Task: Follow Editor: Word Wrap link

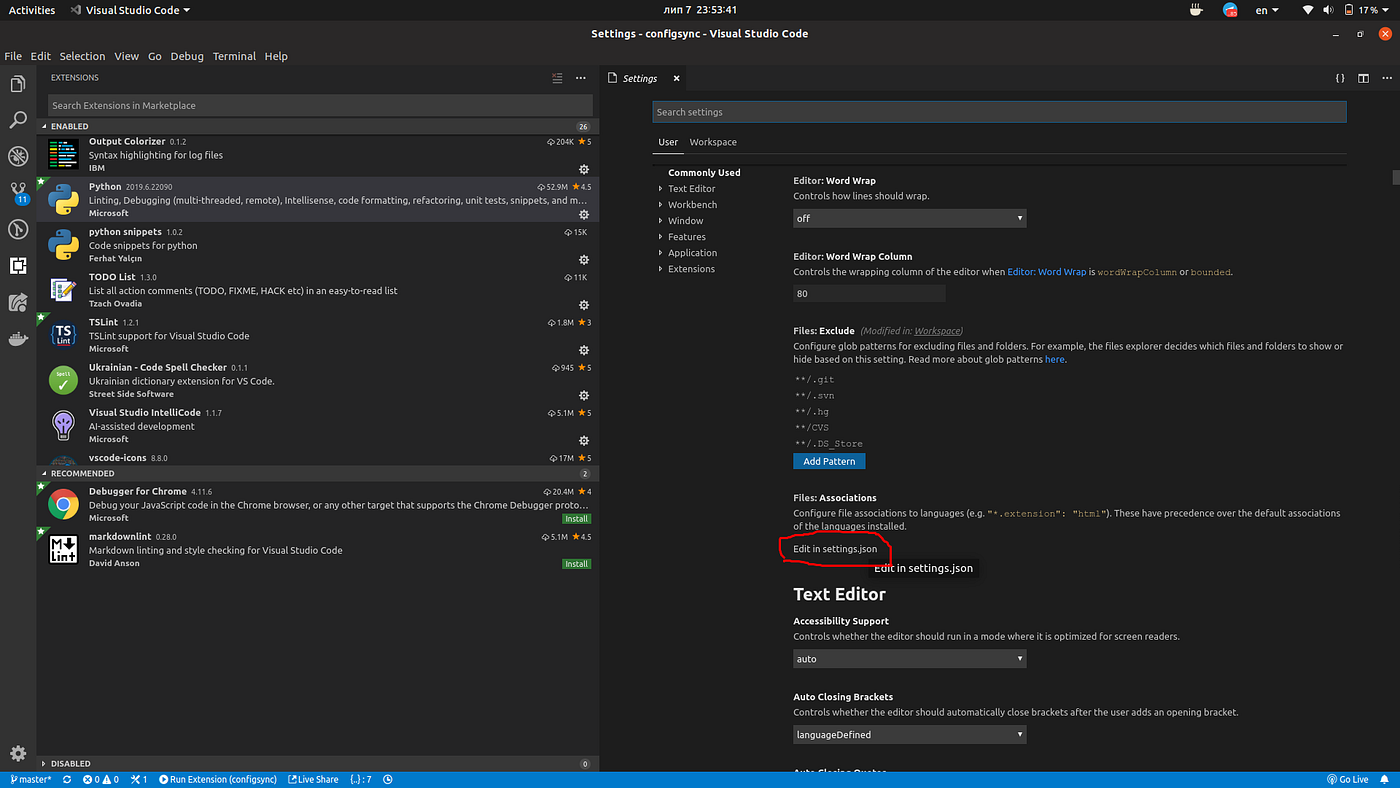Action: coord(1046,272)
